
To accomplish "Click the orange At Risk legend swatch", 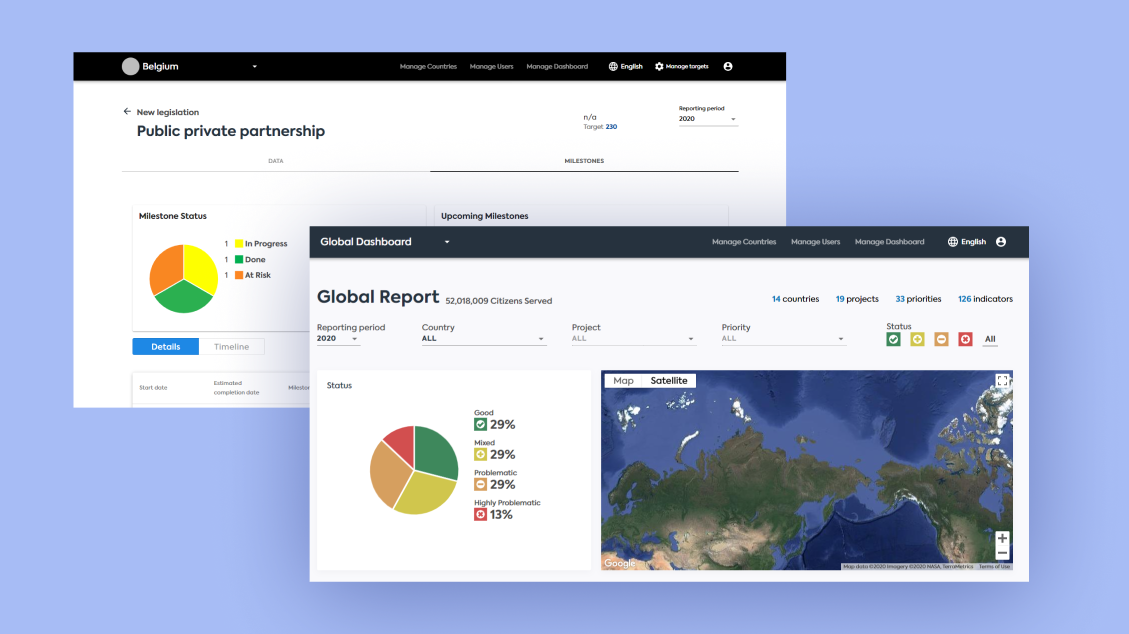I will click(x=238, y=275).
